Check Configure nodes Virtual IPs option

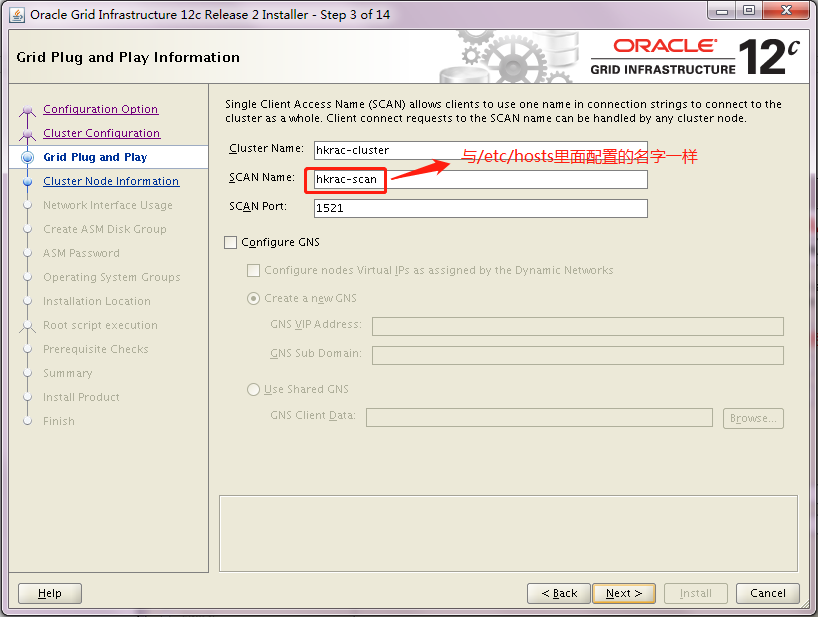click(254, 270)
